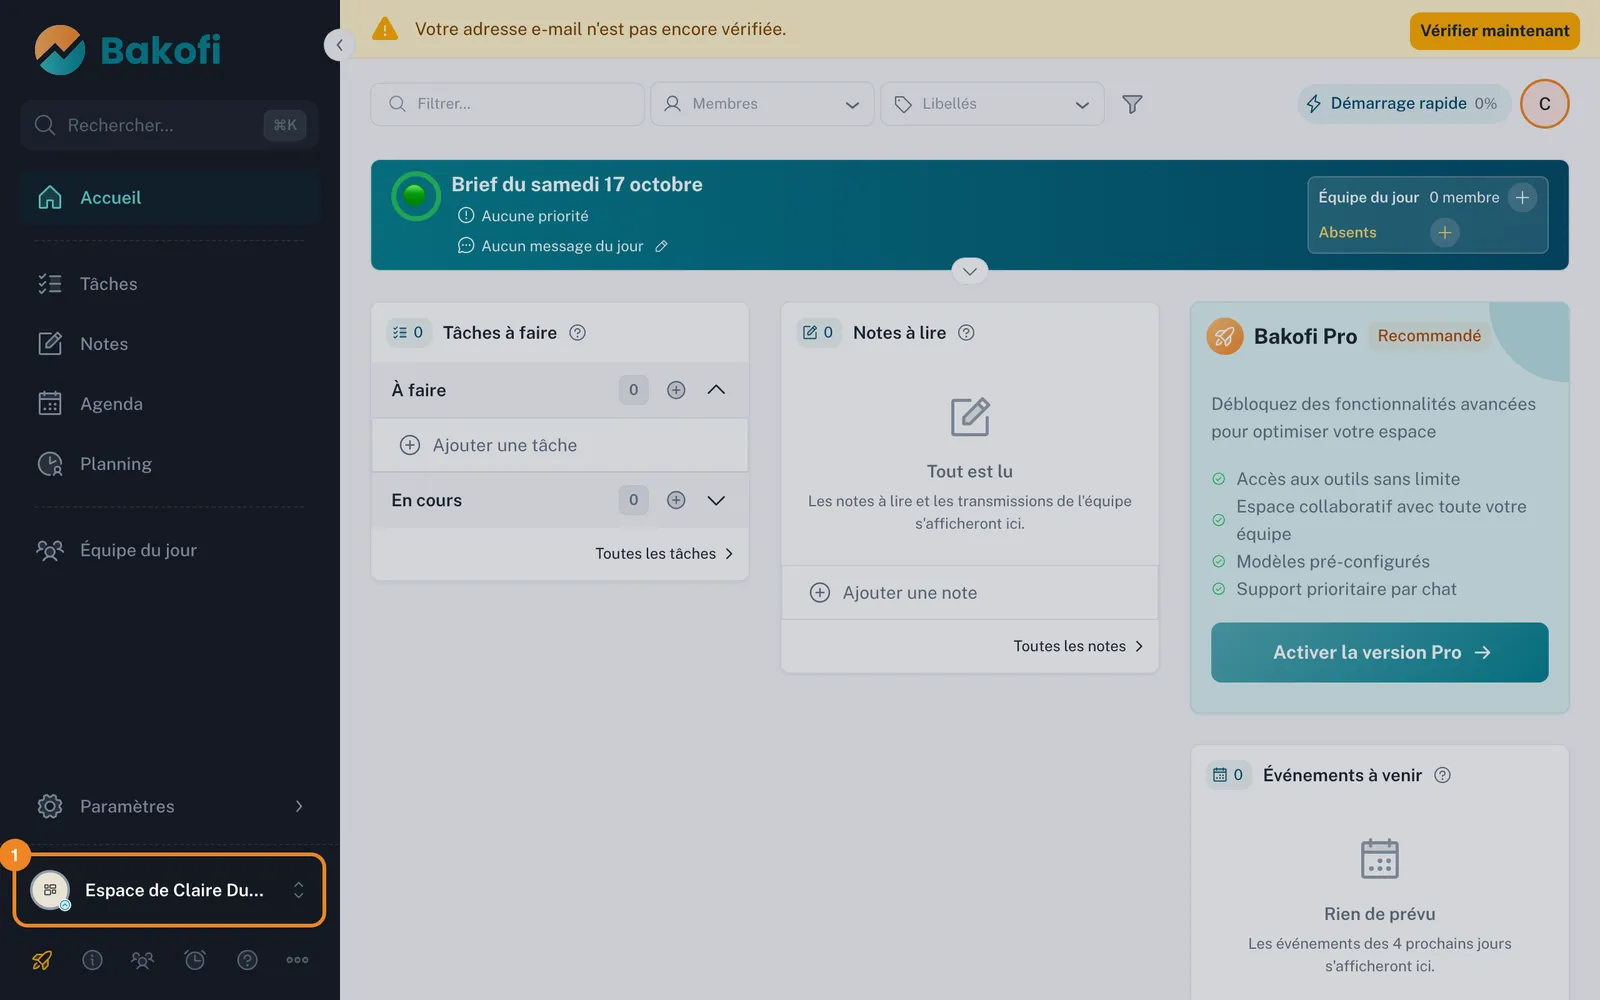Edit the message du jour pencil icon
Viewport: 1600px width, 1000px height.
point(661,246)
